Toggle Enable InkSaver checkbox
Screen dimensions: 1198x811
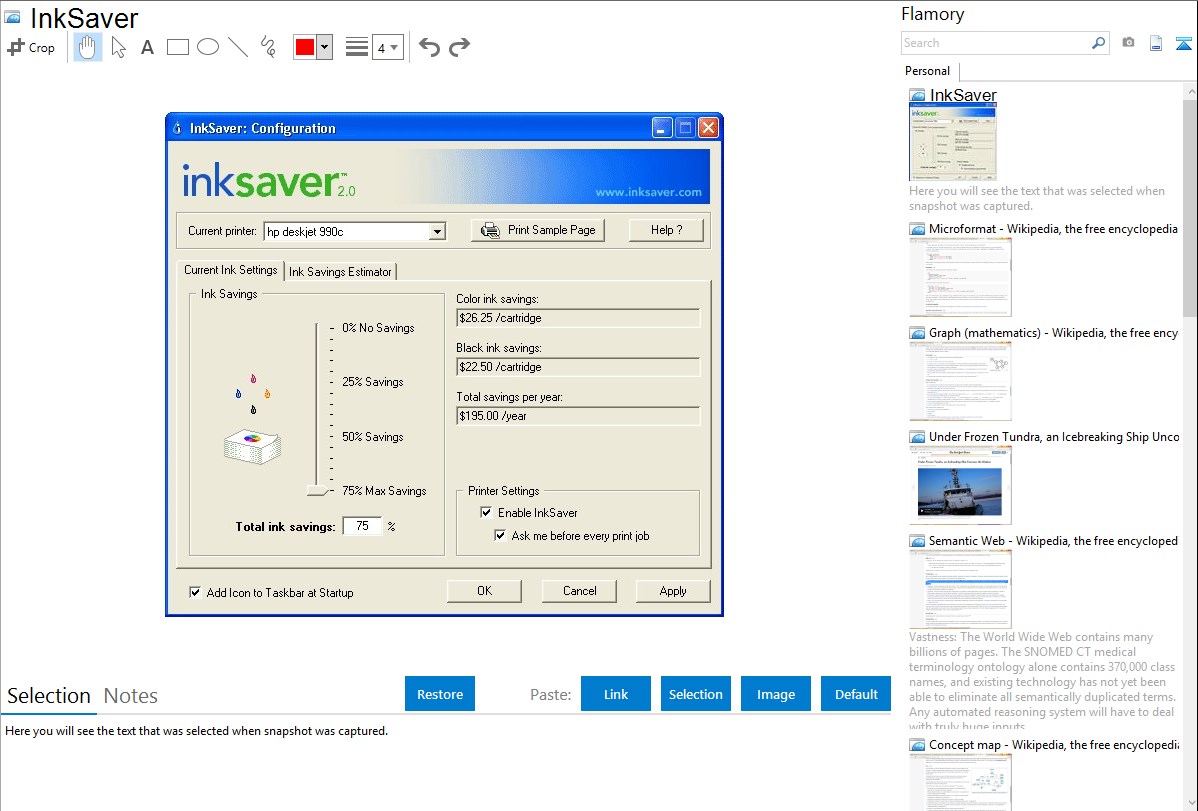coord(486,512)
